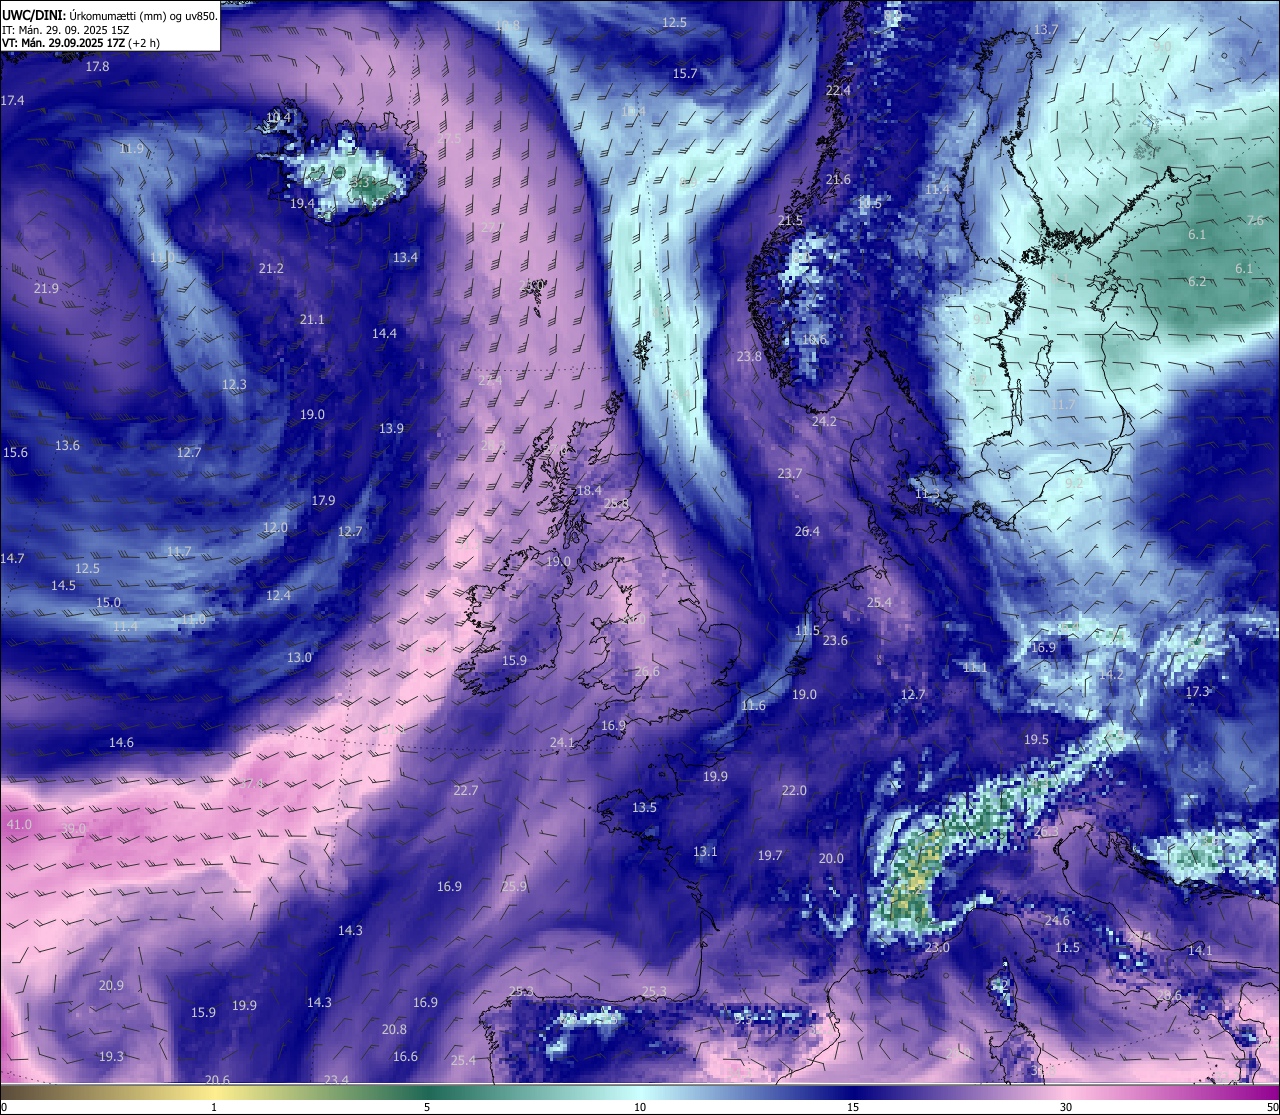The image size is (1280, 1115).
Task: Click the 14.4 value on the map
Action: pyautogui.click(x=384, y=334)
